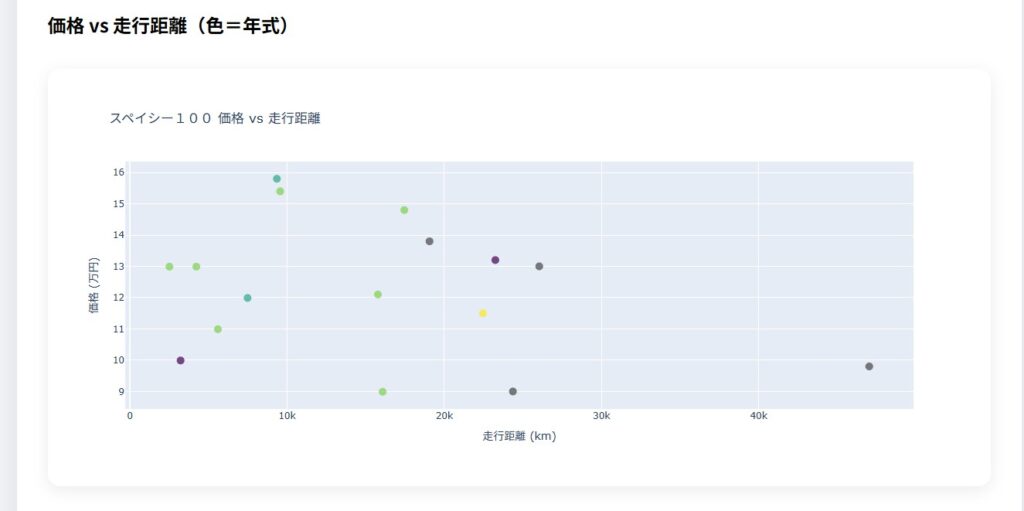This screenshot has height=511, width=1024.
Task: Click the chart title スペイシー１００ 価格 vs 走行距離
Action: pos(214,118)
